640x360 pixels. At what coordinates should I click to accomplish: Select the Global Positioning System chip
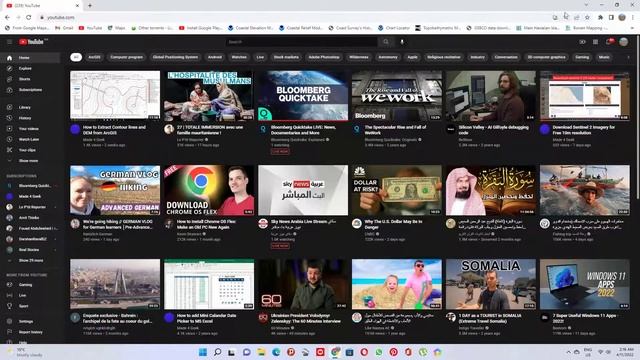pyautogui.click(x=176, y=57)
